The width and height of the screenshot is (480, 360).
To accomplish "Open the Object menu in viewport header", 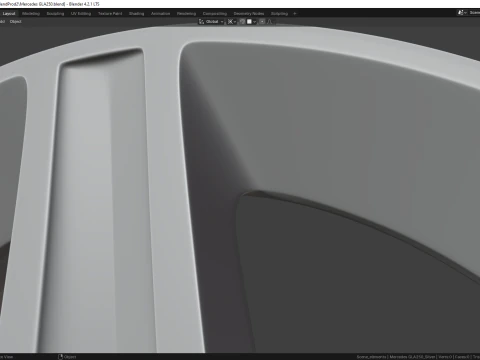I will click(x=15, y=22).
